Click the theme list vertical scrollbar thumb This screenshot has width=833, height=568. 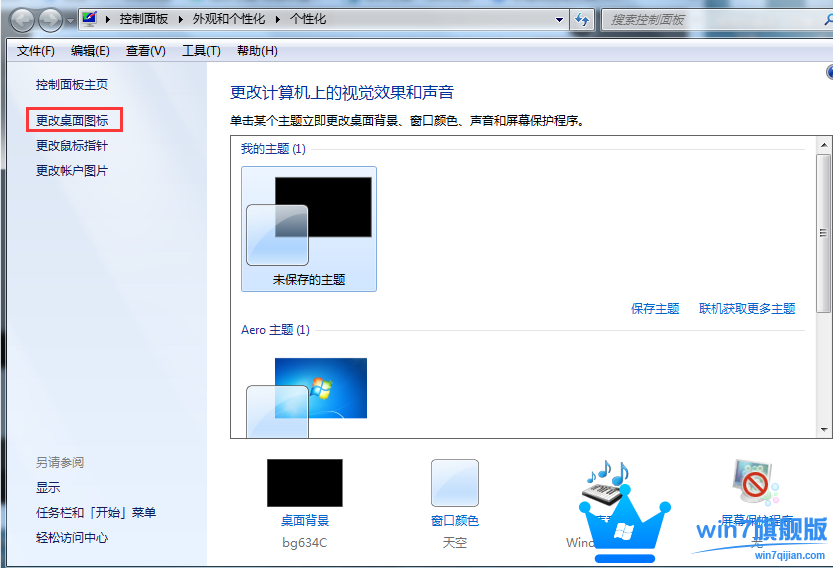point(823,233)
